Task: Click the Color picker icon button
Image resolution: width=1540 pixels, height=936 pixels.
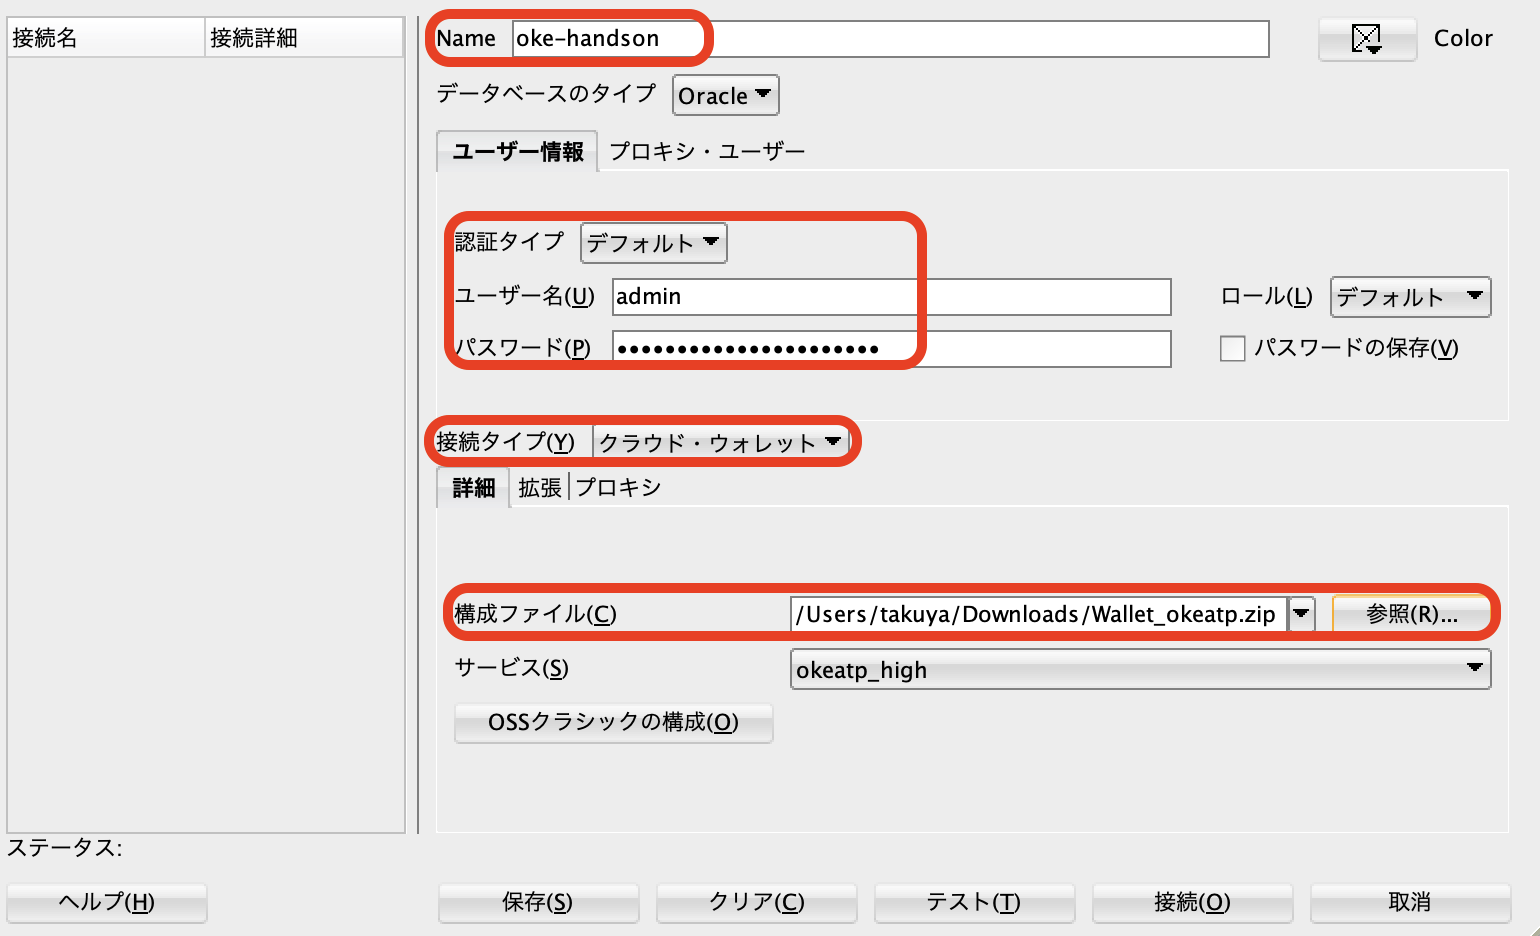Action: click(1366, 39)
